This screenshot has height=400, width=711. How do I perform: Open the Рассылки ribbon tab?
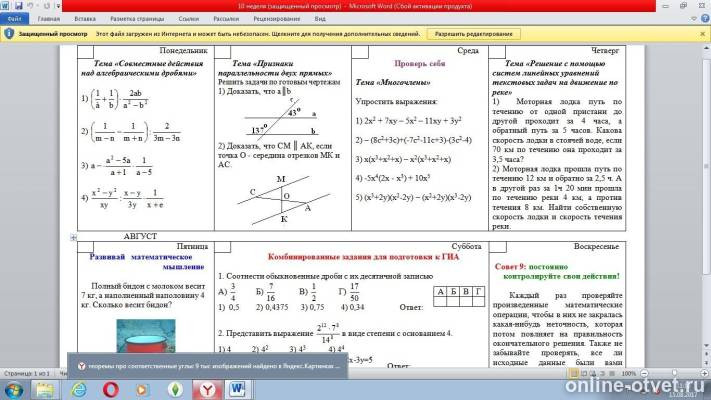coord(226,19)
